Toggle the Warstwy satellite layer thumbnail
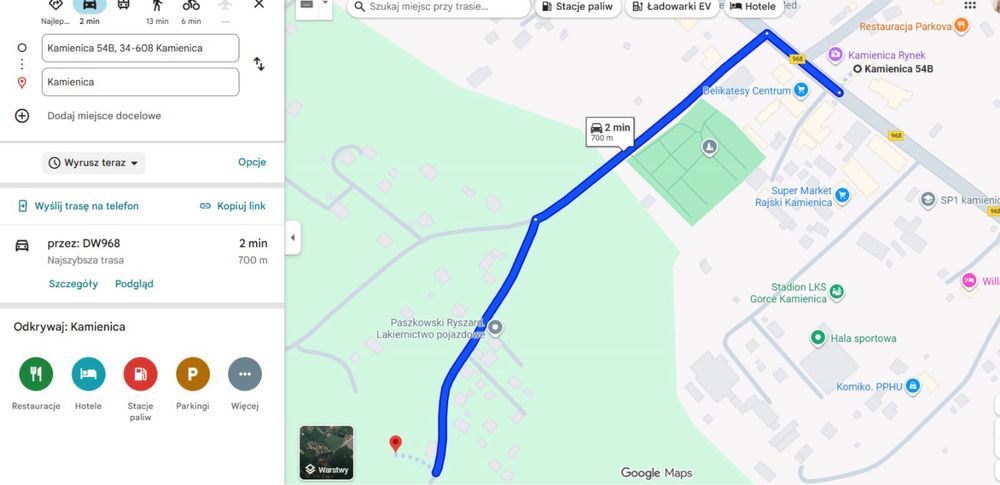The width and height of the screenshot is (1000, 485). (x=327, y=452)
